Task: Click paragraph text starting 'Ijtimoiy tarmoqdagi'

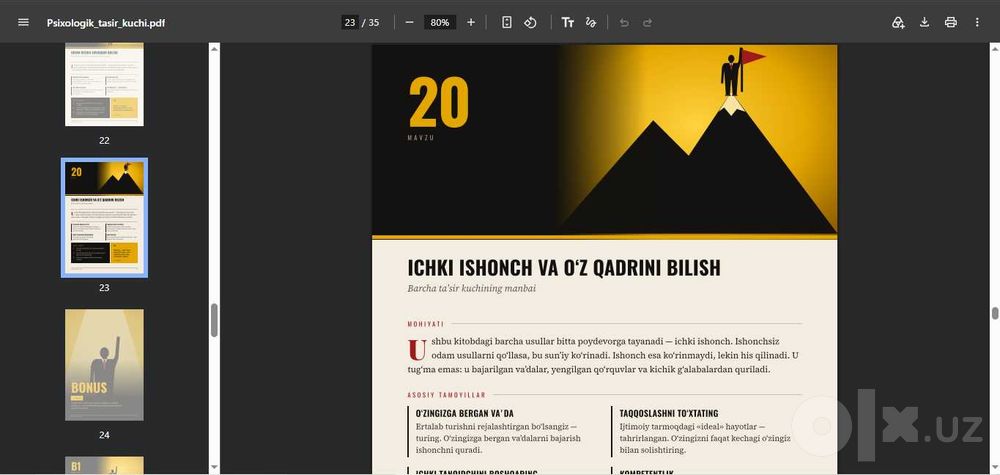Action: pos(705,438)
